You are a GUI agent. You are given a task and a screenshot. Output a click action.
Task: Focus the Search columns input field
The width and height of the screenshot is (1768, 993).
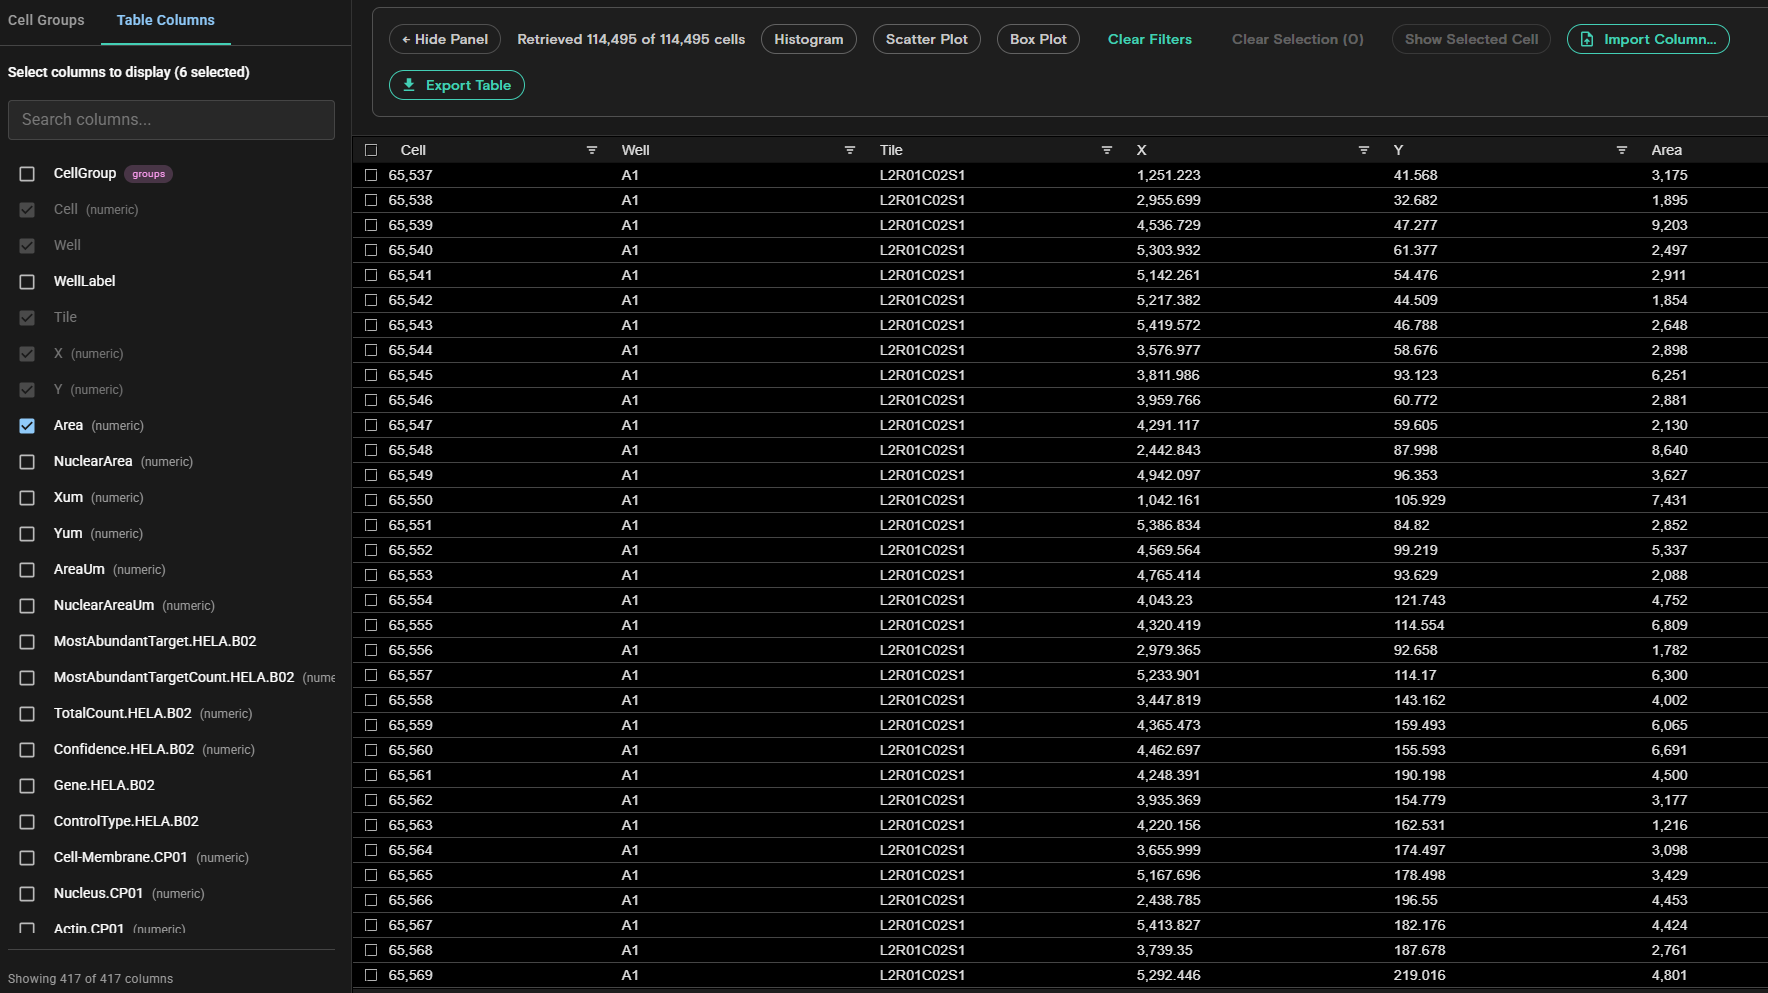(x=171, y=120)
